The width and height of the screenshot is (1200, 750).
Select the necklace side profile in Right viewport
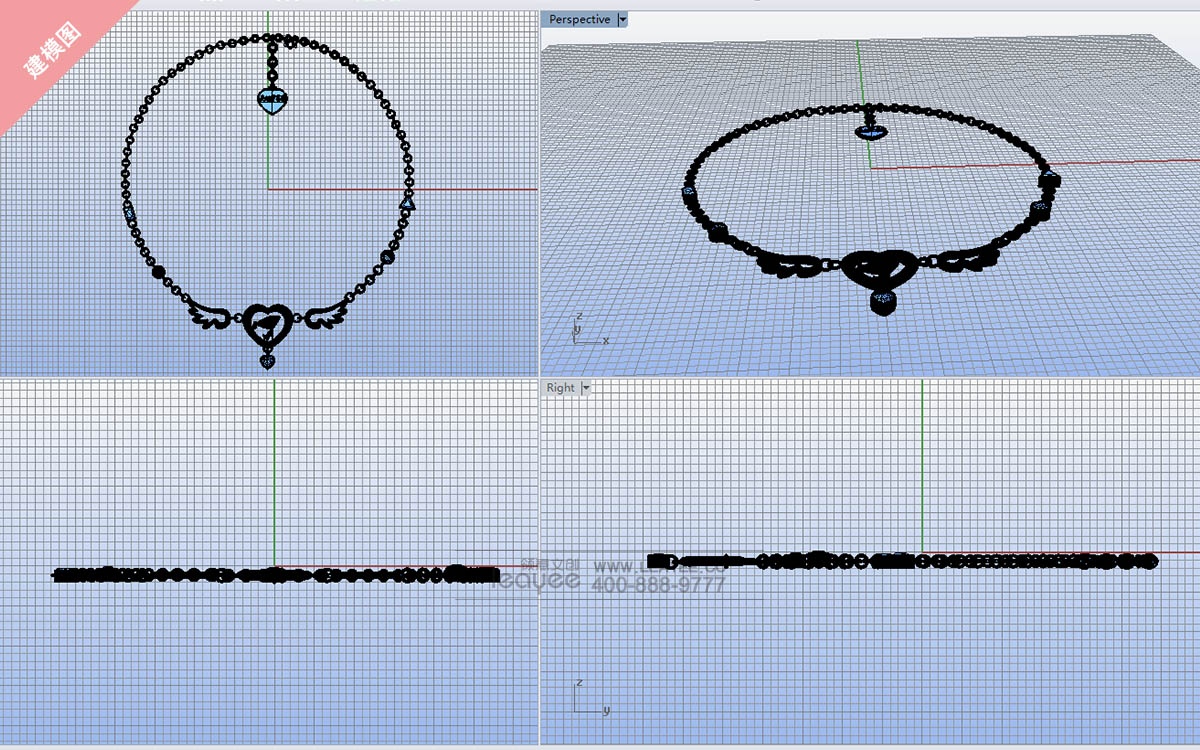(x=900, y=561)
